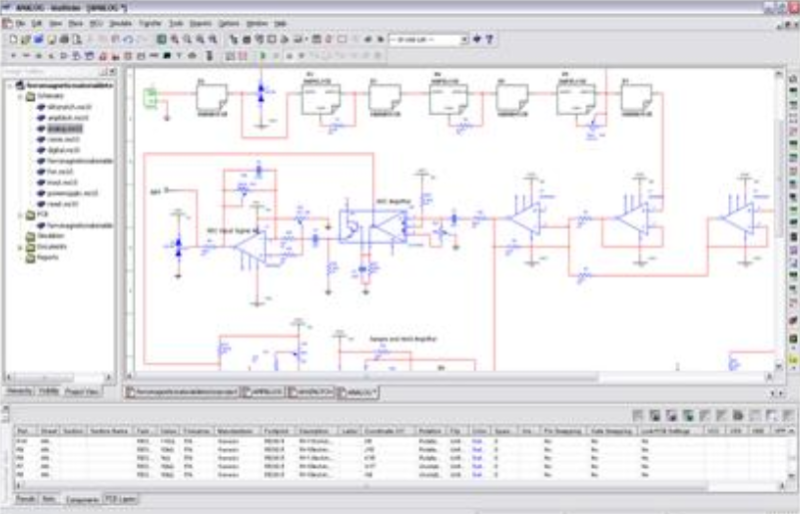Open the Edit menu
The width and height of the screenshot is (800, 514).
click(x=37, y=23)
